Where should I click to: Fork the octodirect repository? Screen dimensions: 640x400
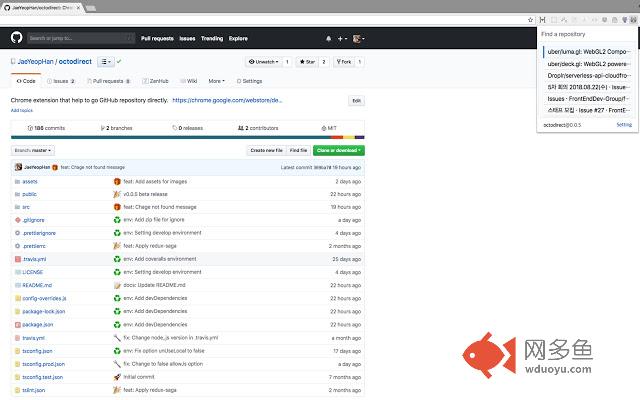[x=344, y=62]
